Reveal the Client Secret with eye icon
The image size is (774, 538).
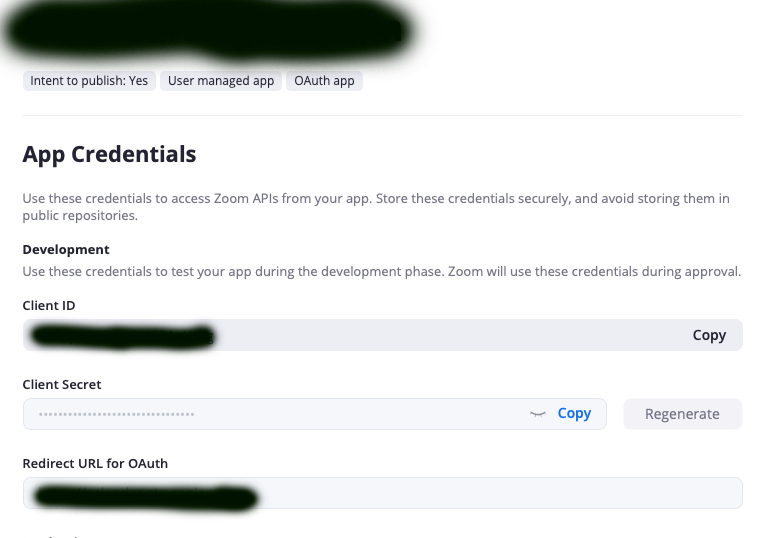pos(538,414)
